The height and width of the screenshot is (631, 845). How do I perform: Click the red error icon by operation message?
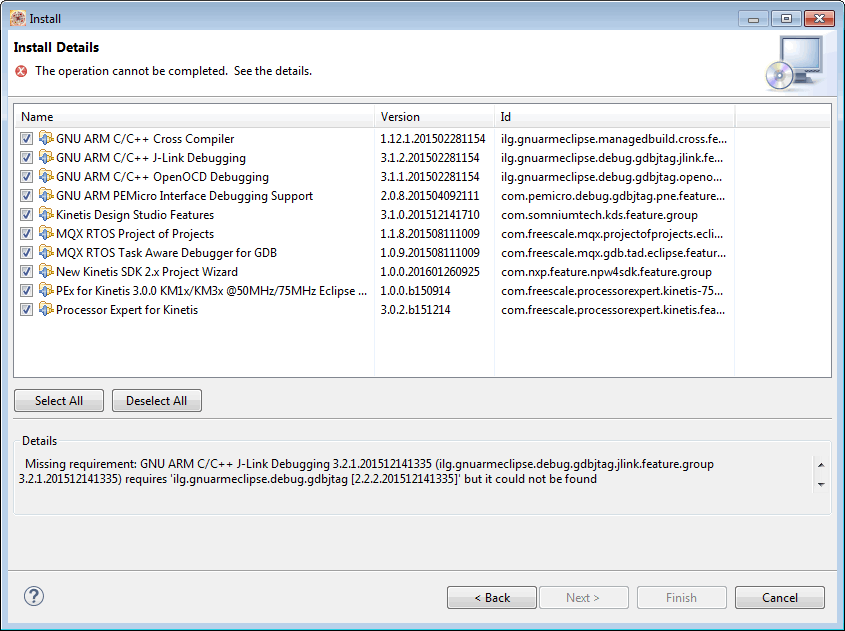coord(21,71)
